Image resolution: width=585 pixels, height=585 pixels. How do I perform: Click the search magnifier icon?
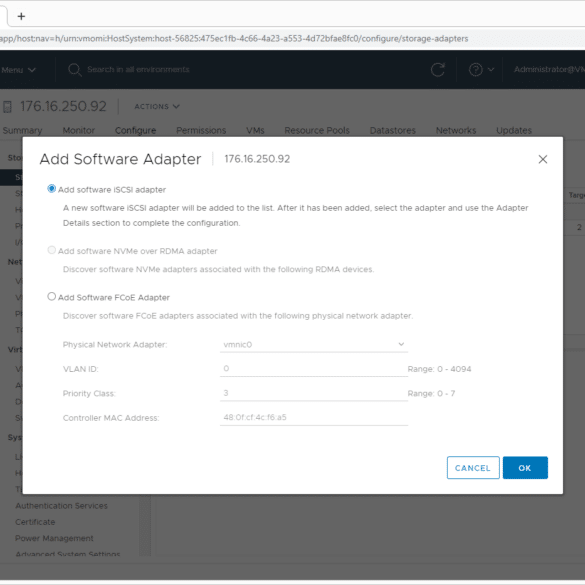75,70
